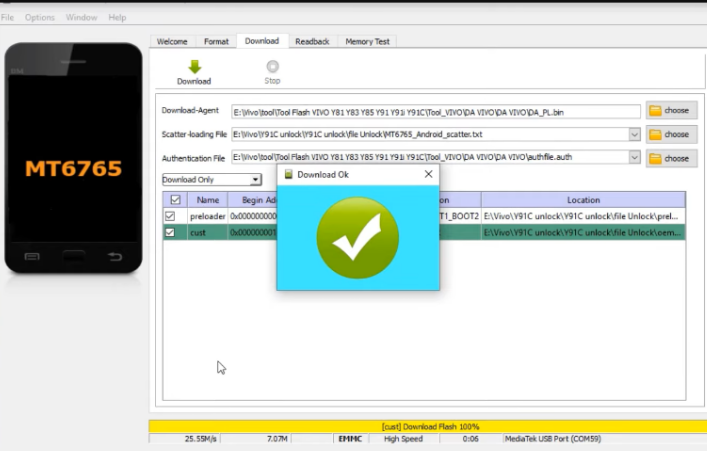Select the preloader name cell
The width and height of the screenshot is (707, 451).
[207, 216]
